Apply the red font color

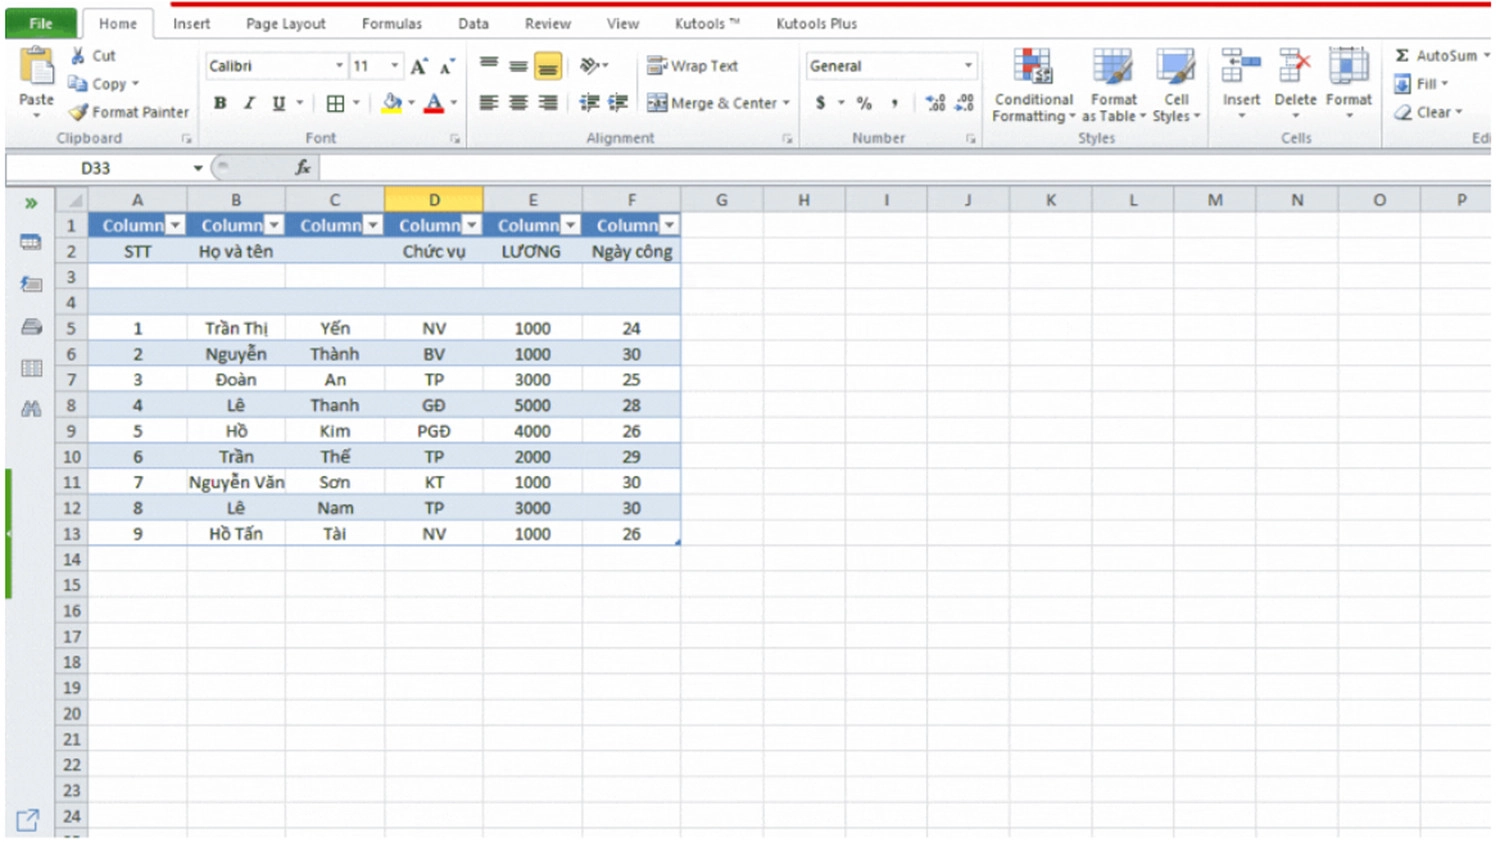[x=434, y=103]
